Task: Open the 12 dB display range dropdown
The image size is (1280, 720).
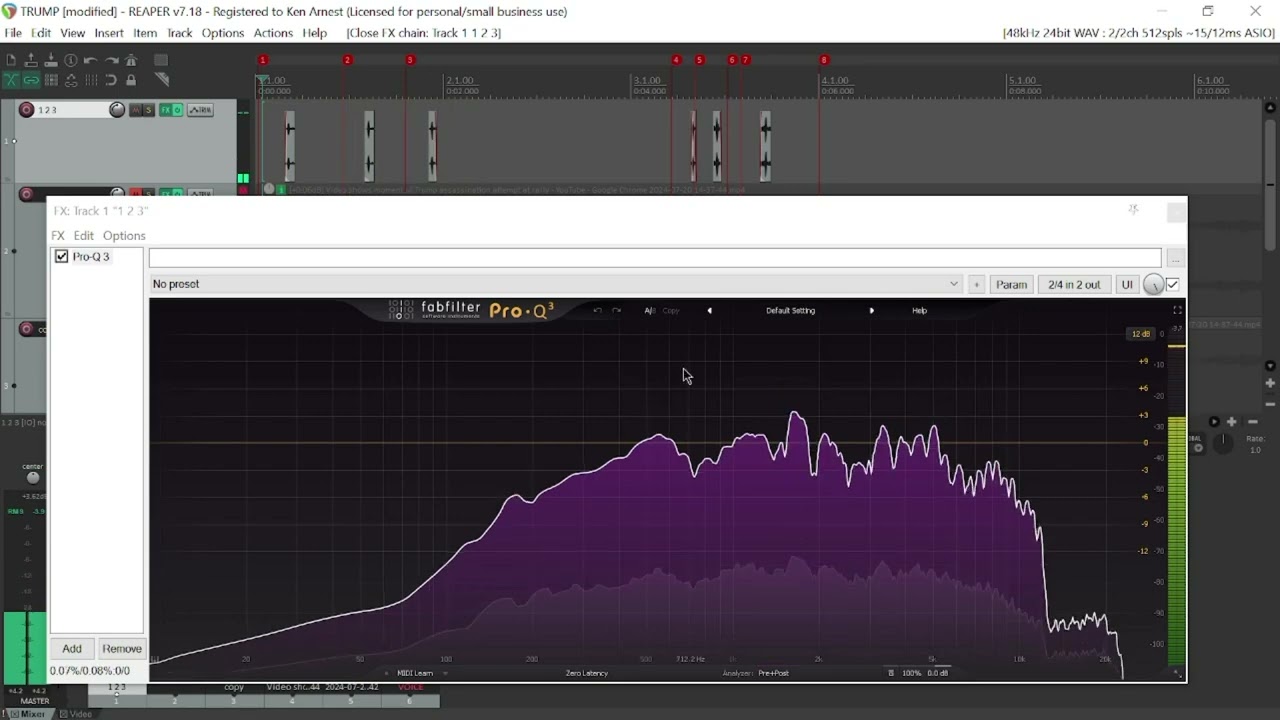Action: [x=1142, y=334]
